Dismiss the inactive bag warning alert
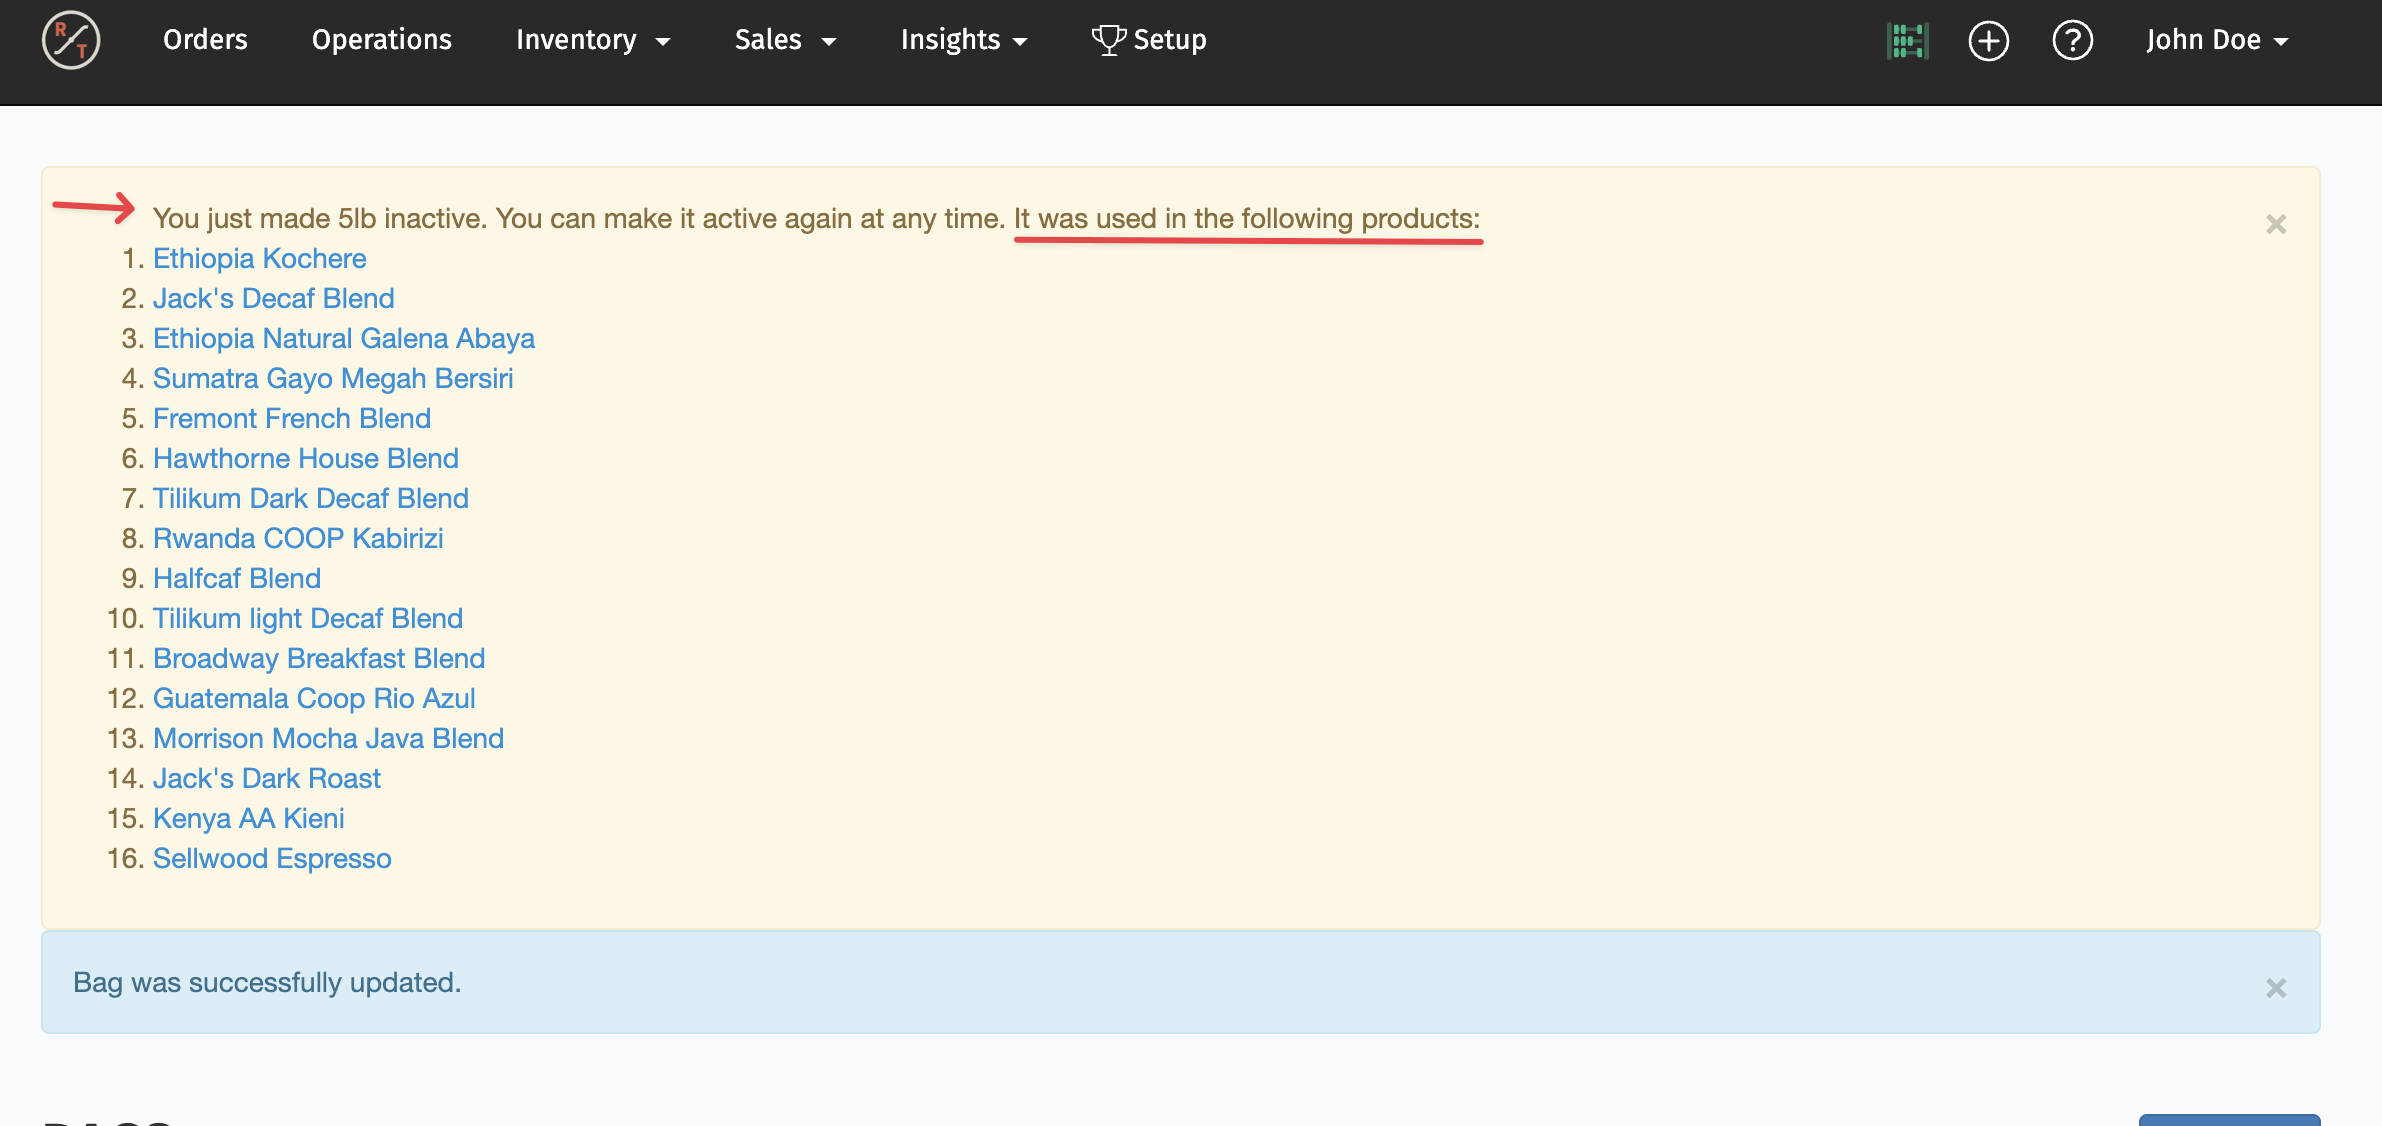Viewport: 2382px width, 1126px height. click(2276, 224)
